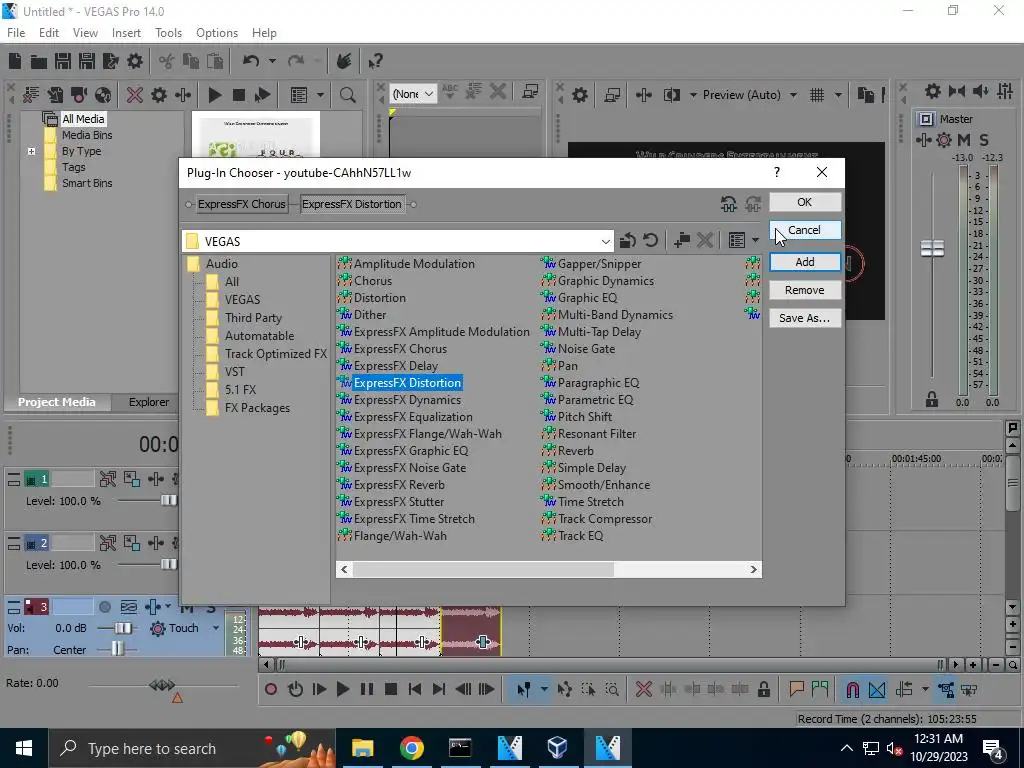The image size is (1024, 768).
Task: Open project Properties gear icon in toolbar
Action: pos(135,61)
